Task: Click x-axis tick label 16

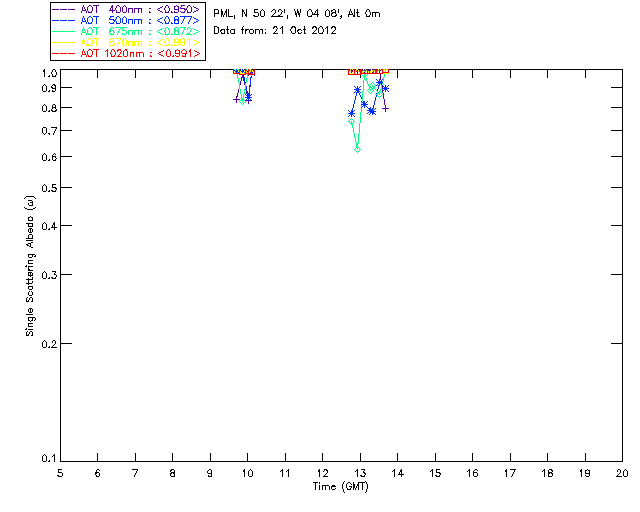Action: point(472,473)
